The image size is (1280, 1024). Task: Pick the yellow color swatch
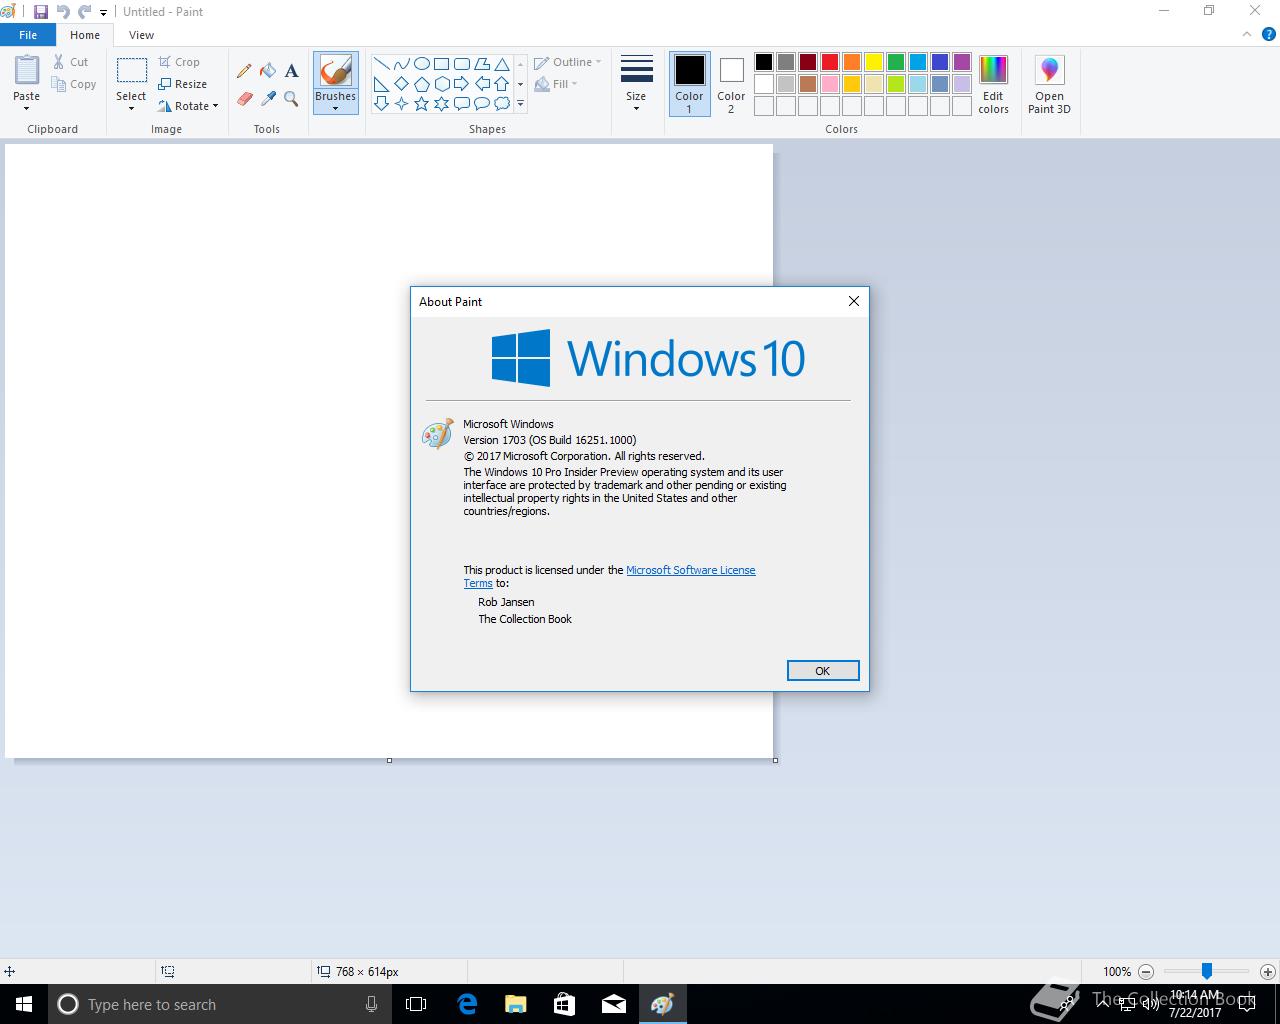point(874,62)
